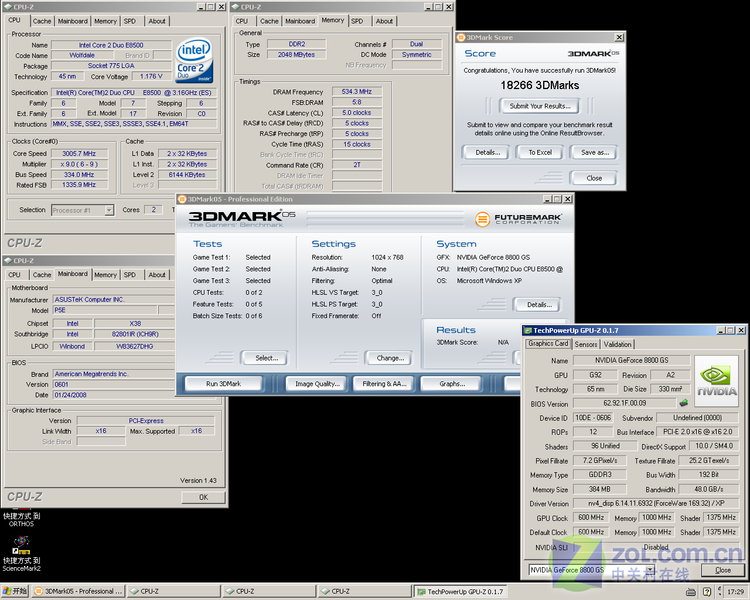Click Details button in 3DMark Score window
Image resolution: width=750 pixels, height=600 pixels.
click(487, 153)
